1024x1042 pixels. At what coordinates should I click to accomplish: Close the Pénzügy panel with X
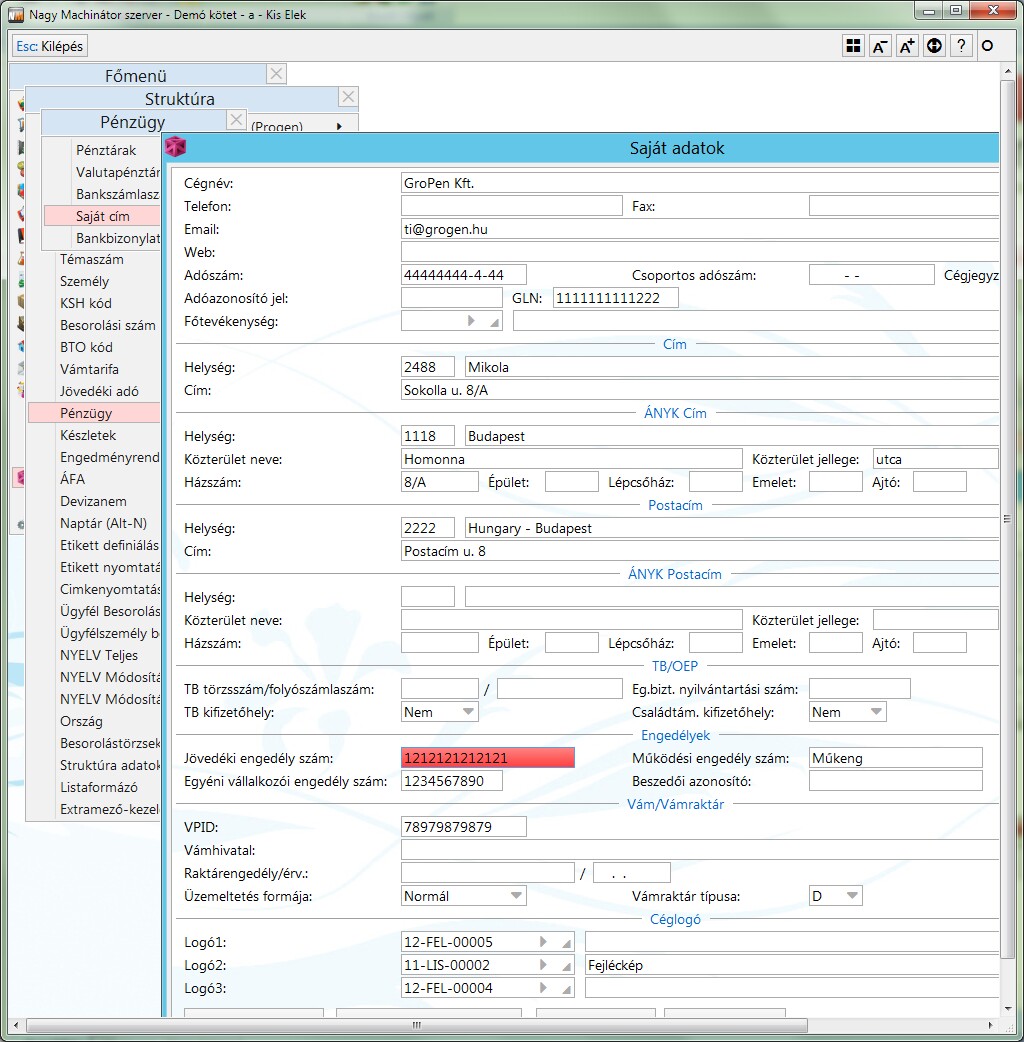tap(236, 120)
